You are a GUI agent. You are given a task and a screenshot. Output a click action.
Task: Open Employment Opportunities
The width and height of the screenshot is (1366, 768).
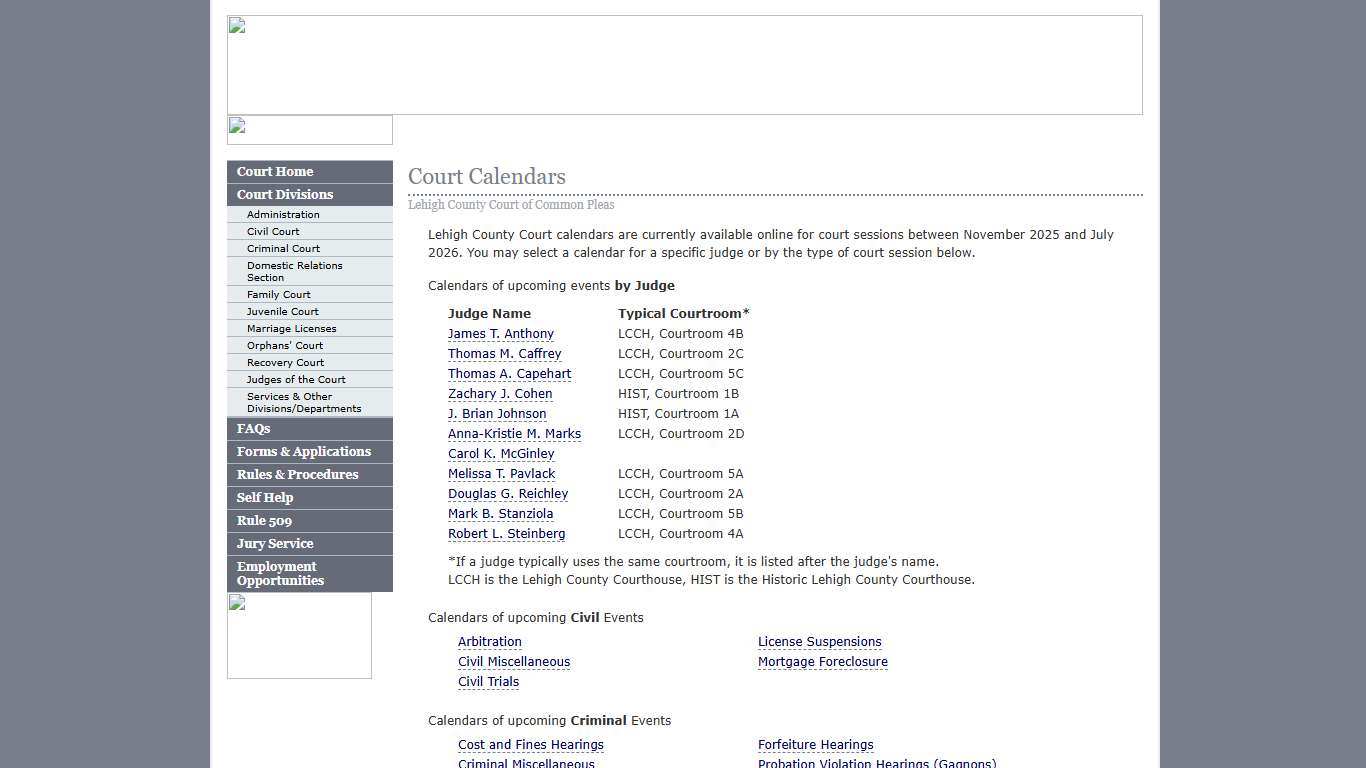pyautogui.click(x=279, y=573)
